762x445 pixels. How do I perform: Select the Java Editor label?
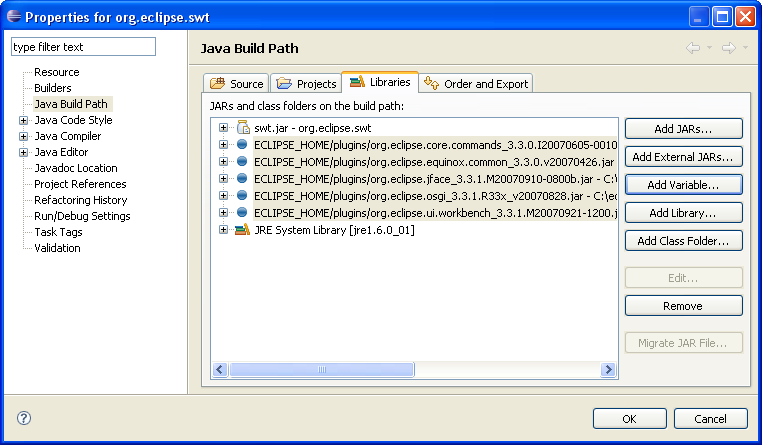pos(61,152)
